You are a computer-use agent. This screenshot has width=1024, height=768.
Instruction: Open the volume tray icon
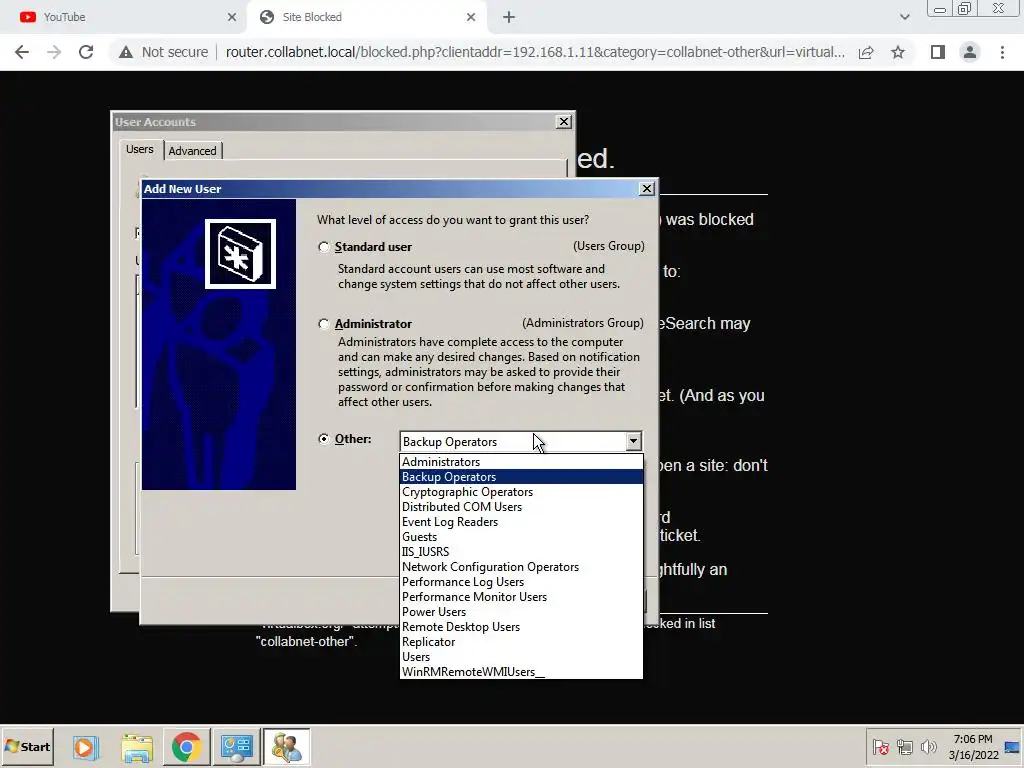928,746
